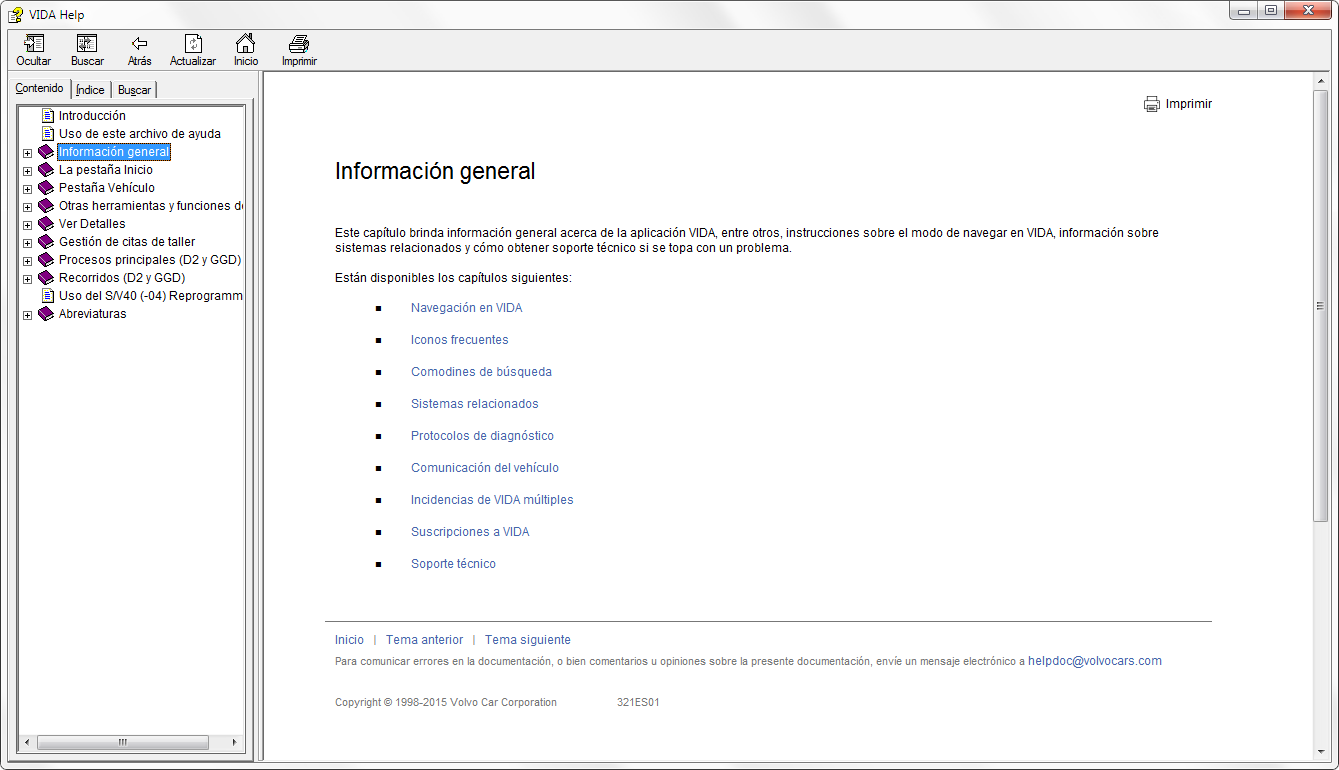Click page icon for Uso de este archivo
This screenshot has width=1339, height=770.
pos(47,134)
